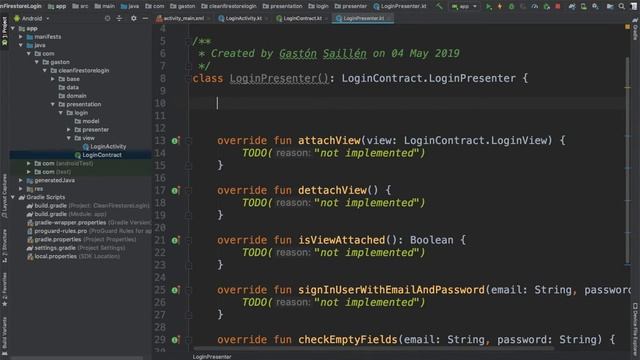Select the local.properties file
Image resolution: width=640 pixels, height=360 pixels.
point(73,257)
